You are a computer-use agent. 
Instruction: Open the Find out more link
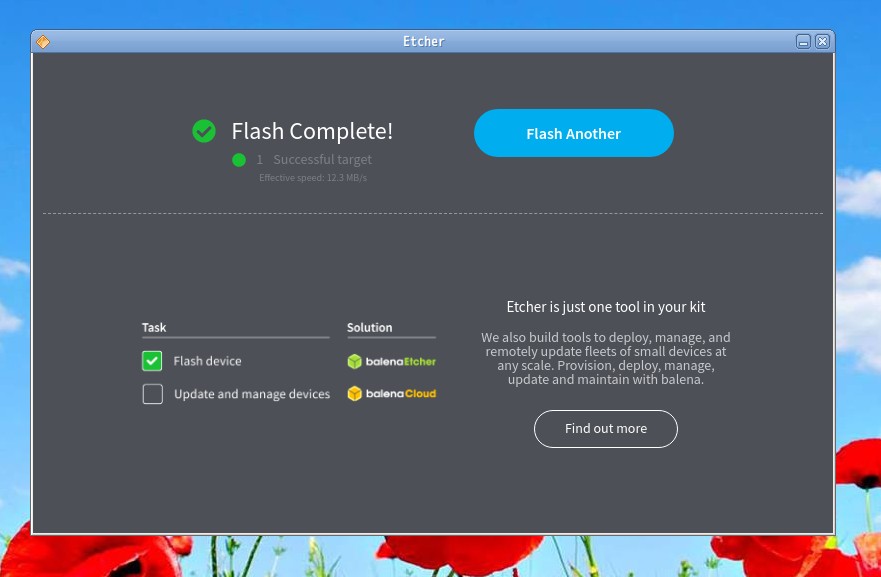[605, 429]
